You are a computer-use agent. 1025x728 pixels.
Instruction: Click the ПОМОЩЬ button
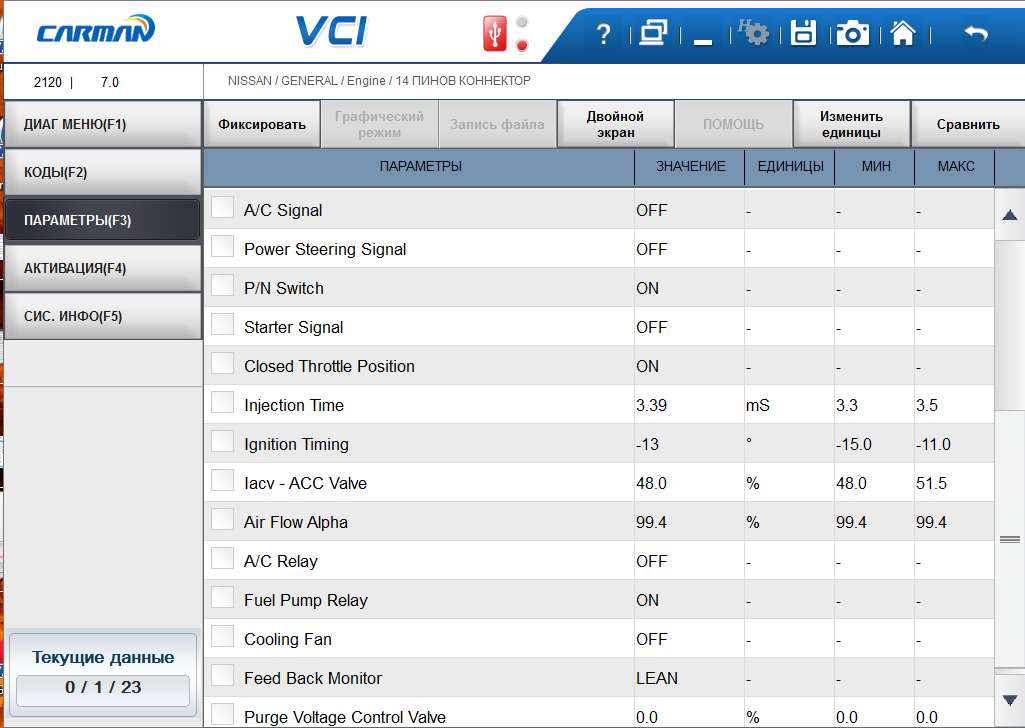(x=733, y=124)
